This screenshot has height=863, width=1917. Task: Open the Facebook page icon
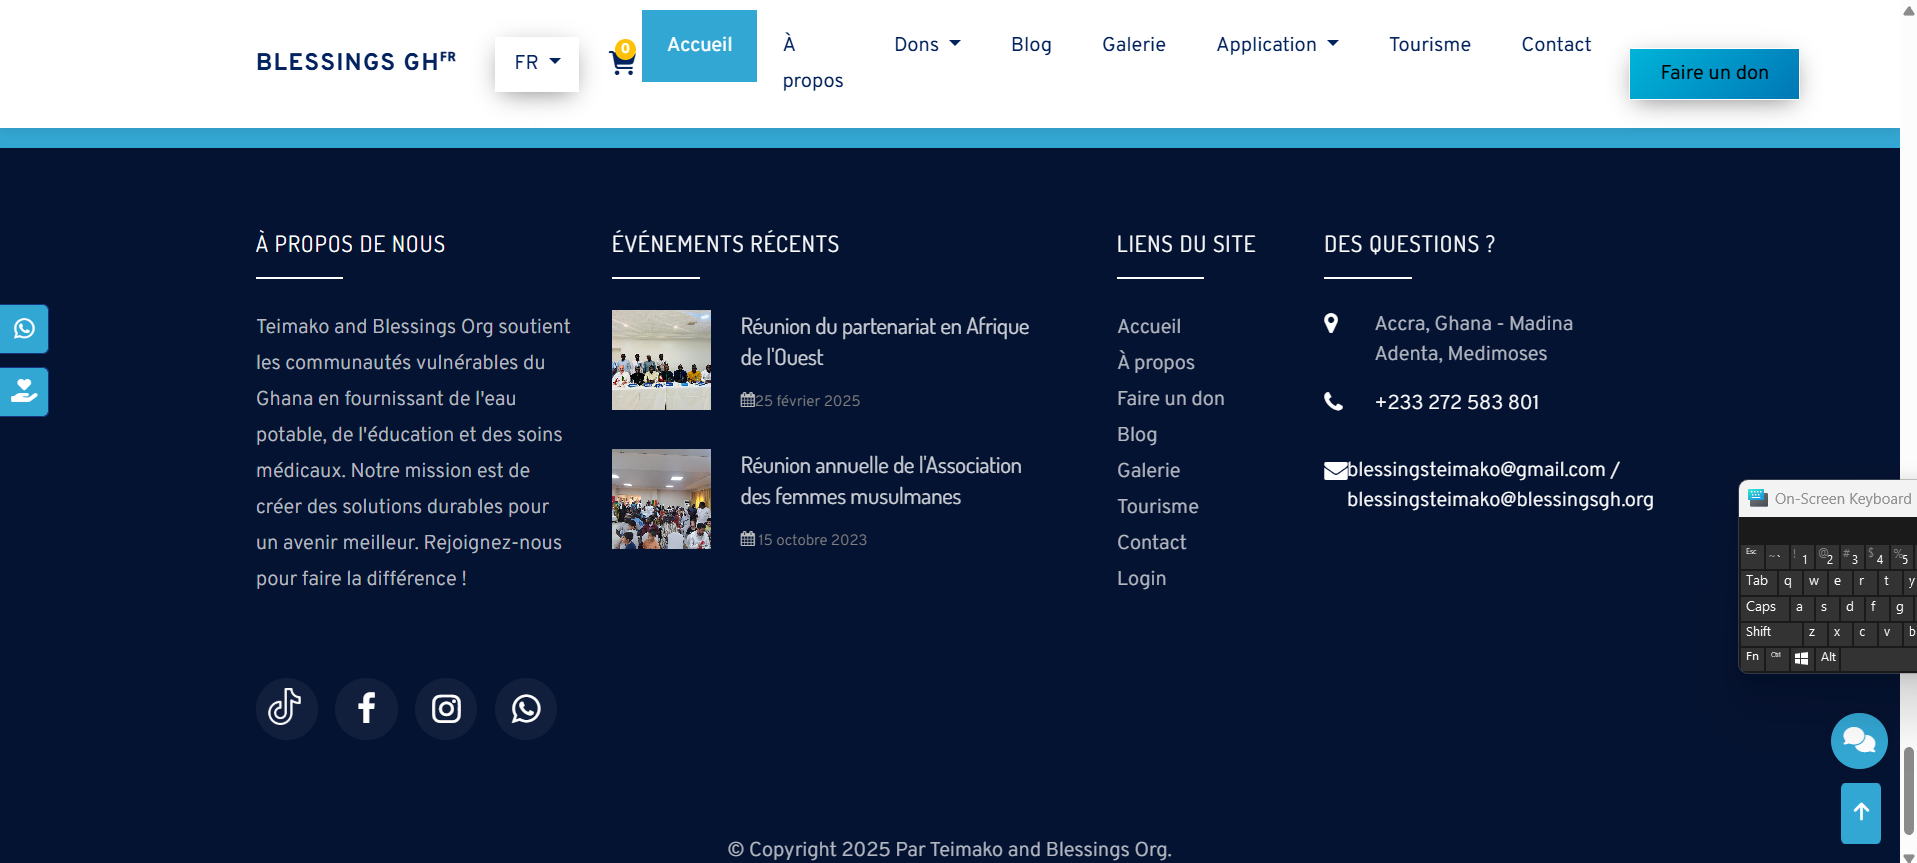click(366, 708)
